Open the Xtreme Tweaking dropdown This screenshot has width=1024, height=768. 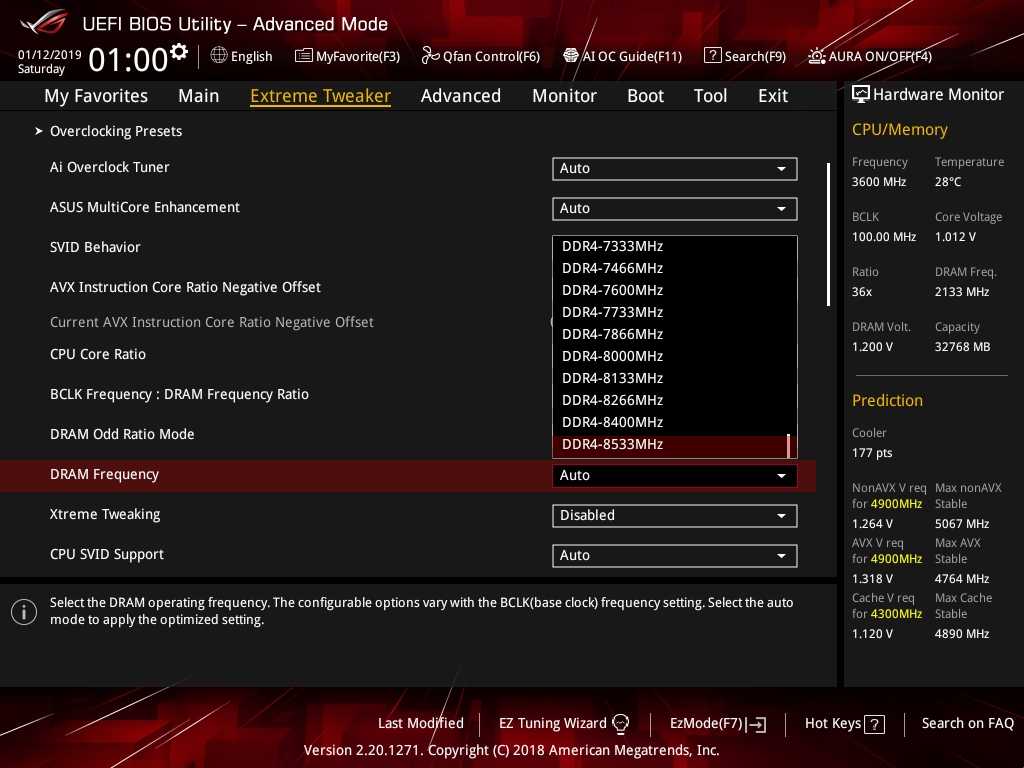pos(674,516)
